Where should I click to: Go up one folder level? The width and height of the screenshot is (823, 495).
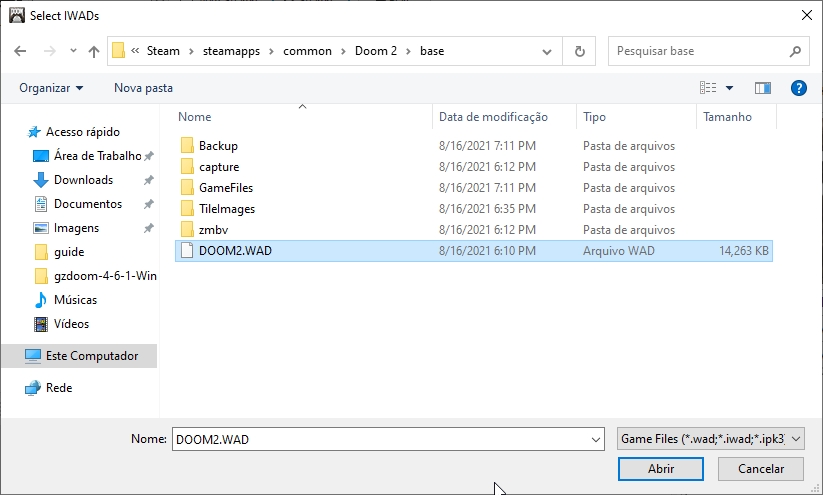(x=94, y=51)
